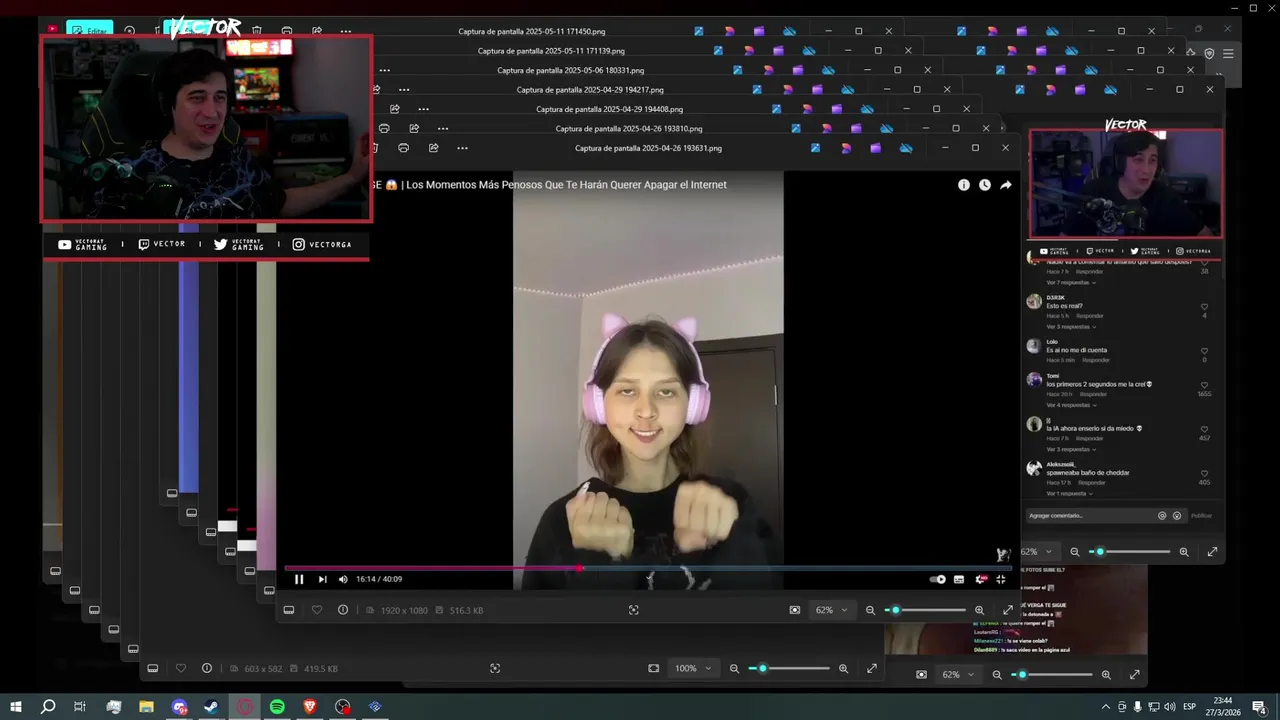Viewport: 1280px width, 720px height.
Task: Click the Editar button in the topmost window
Action: click(x=90, y=30)
